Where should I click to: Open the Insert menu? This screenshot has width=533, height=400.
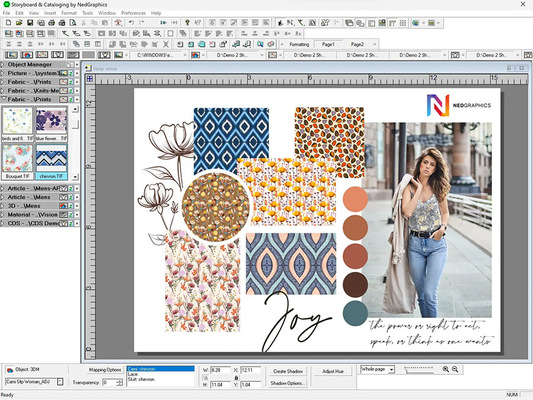tap(50, 13)
